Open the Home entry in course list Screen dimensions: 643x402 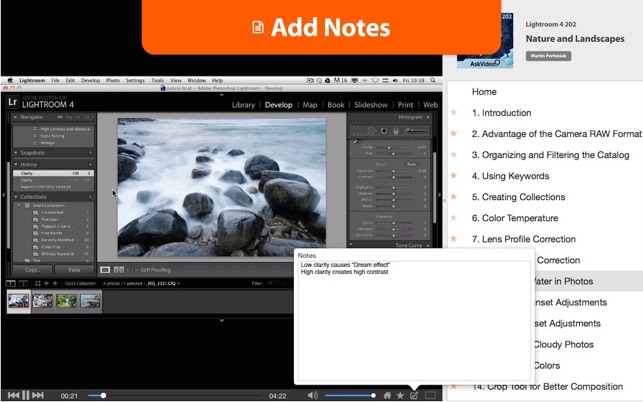coord(484,92)
